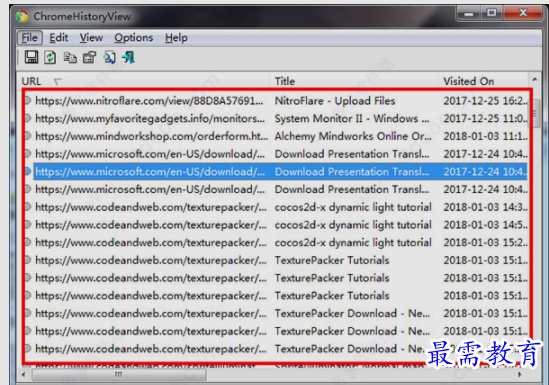Sort by the Title column header

[x=354, y=81]
